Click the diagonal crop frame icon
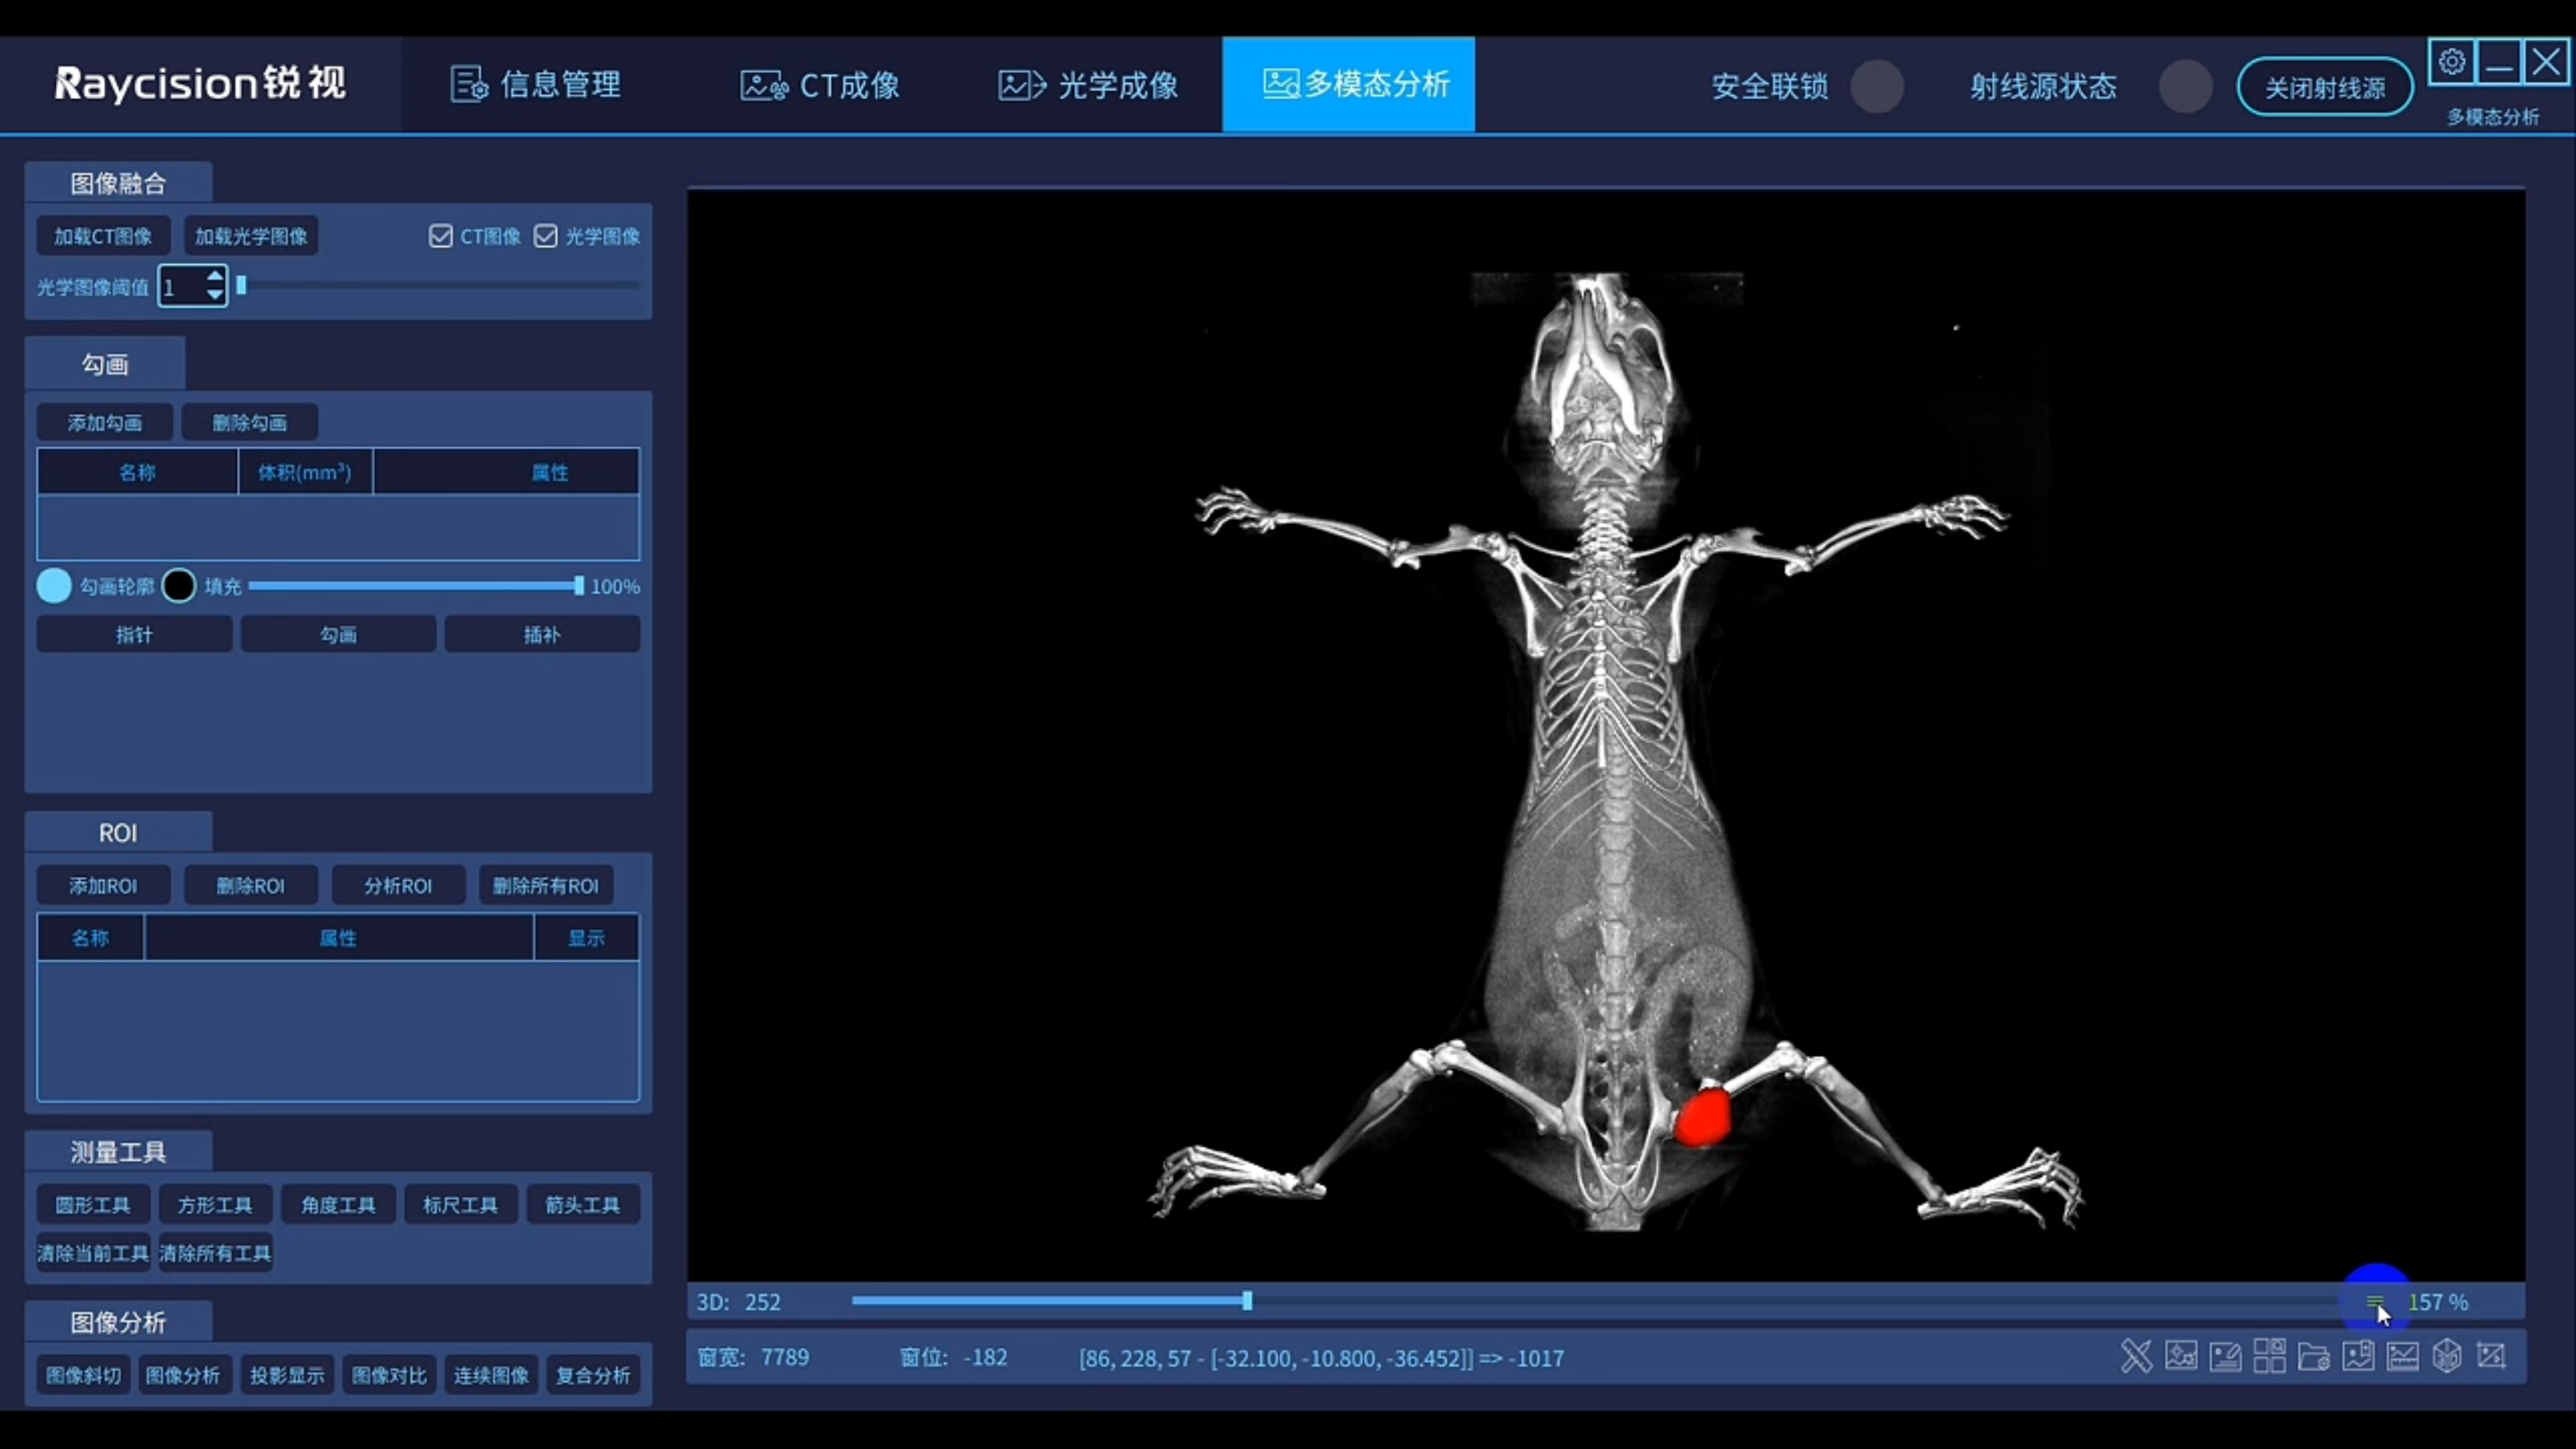This screenshot has height=1449, width=2576. pyautogui.click(x=2491, y=1356)
